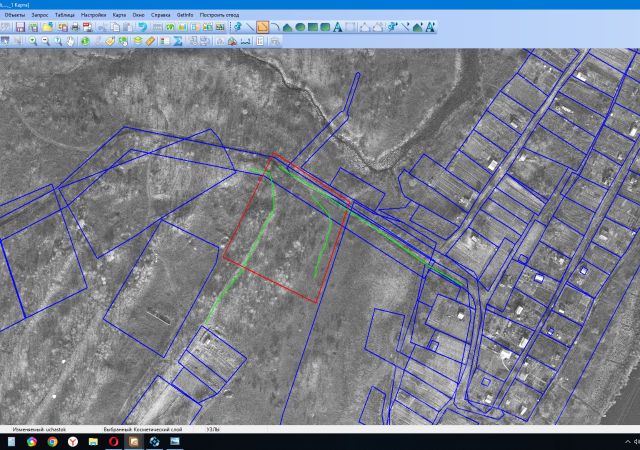
Task: Open the Text style settings
Action: point(430,27)
